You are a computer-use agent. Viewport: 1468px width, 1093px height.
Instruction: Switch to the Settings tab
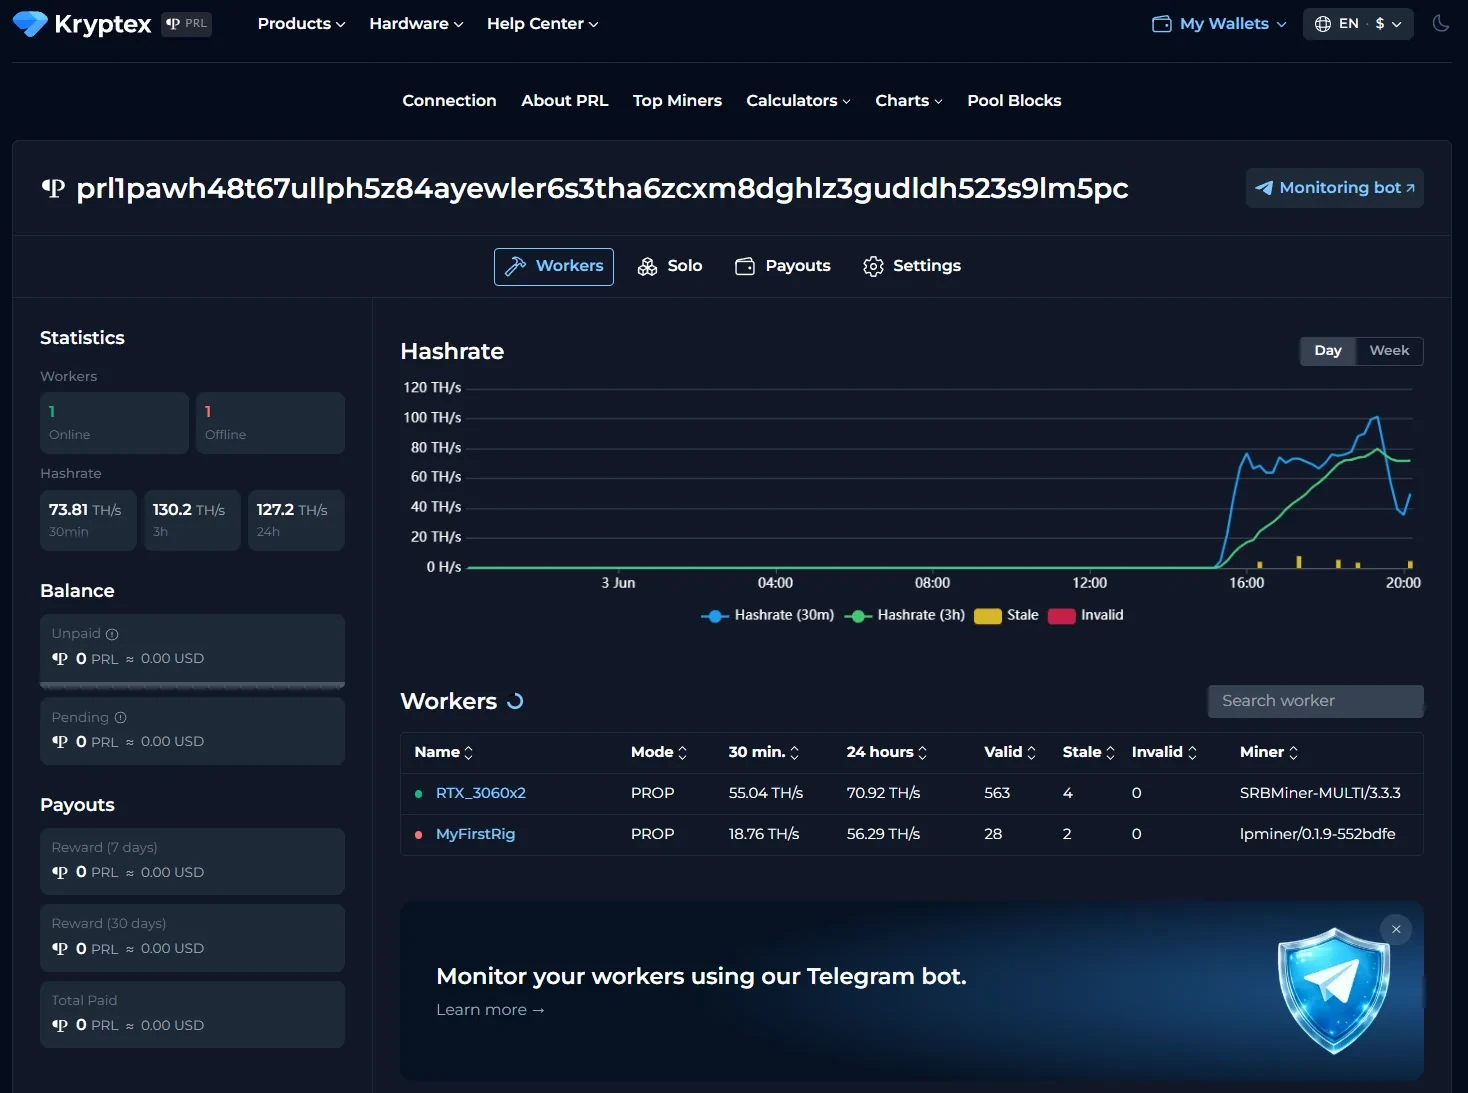click(x=912, y=266)
